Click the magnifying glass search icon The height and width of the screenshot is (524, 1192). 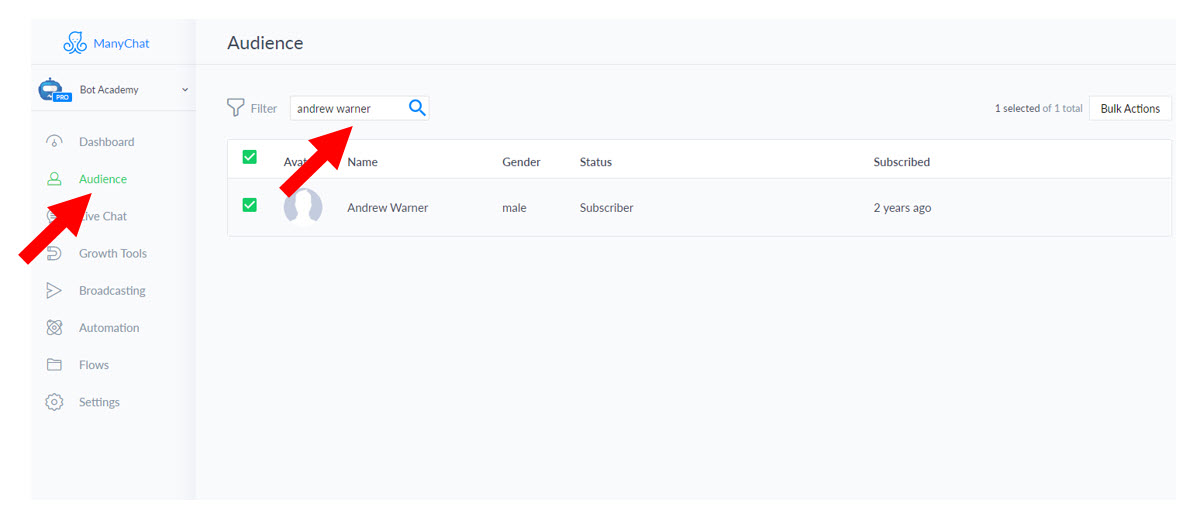click(x=417, y=108)
